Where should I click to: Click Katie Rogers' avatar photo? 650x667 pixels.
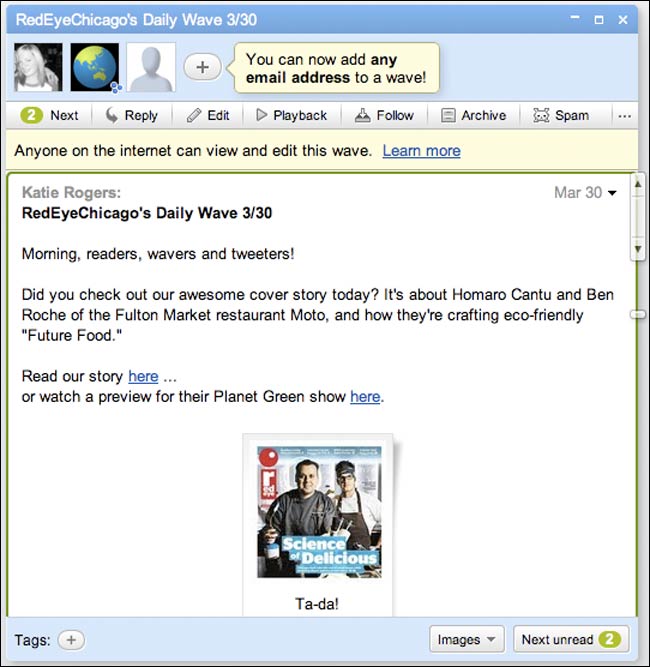pyautogui.click(x=38, y=67)
